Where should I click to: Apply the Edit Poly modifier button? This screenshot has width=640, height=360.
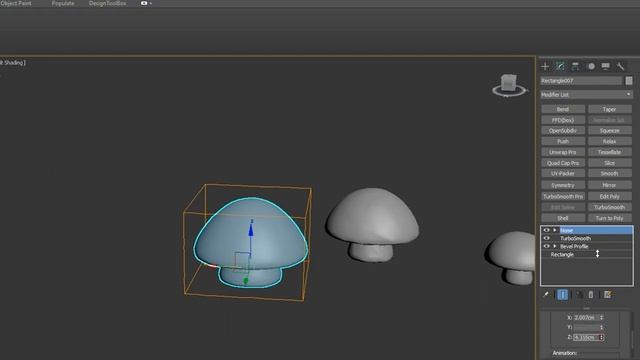tap(609, 196)
